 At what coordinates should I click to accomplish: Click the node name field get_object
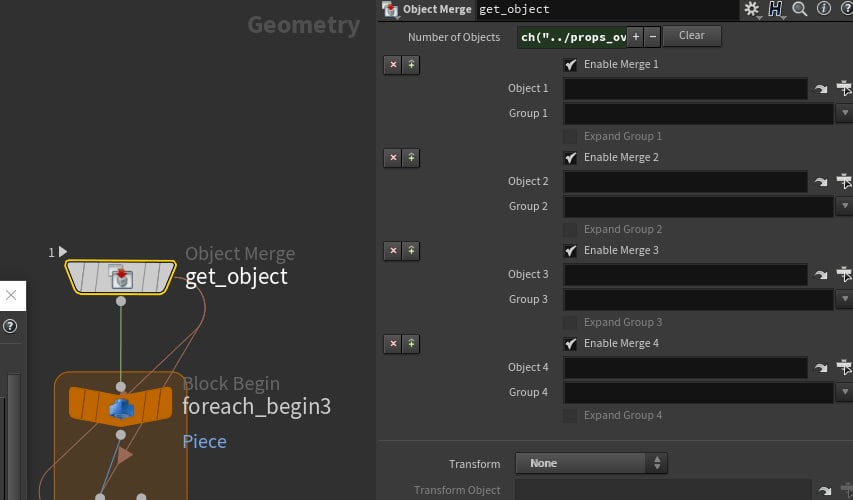click(x=607, y=9)
